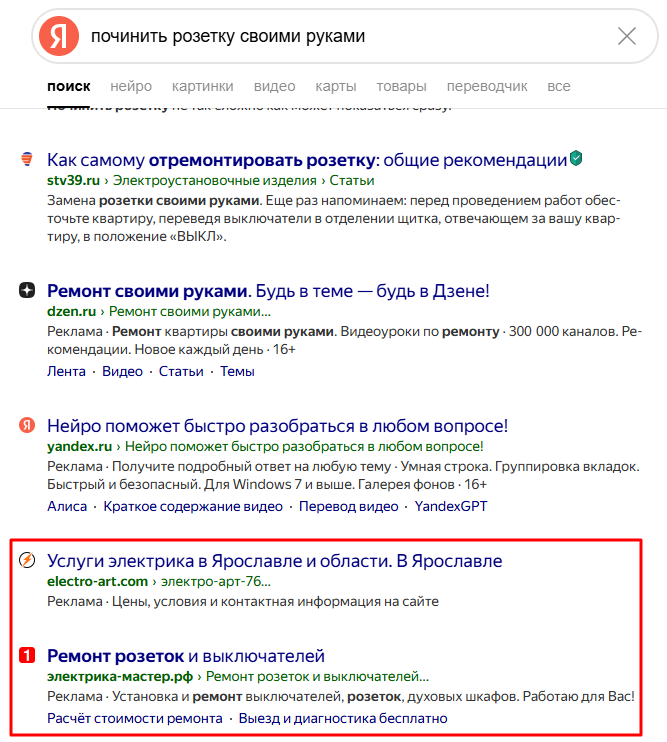Switch to the нейро tab

coord(131,86)
